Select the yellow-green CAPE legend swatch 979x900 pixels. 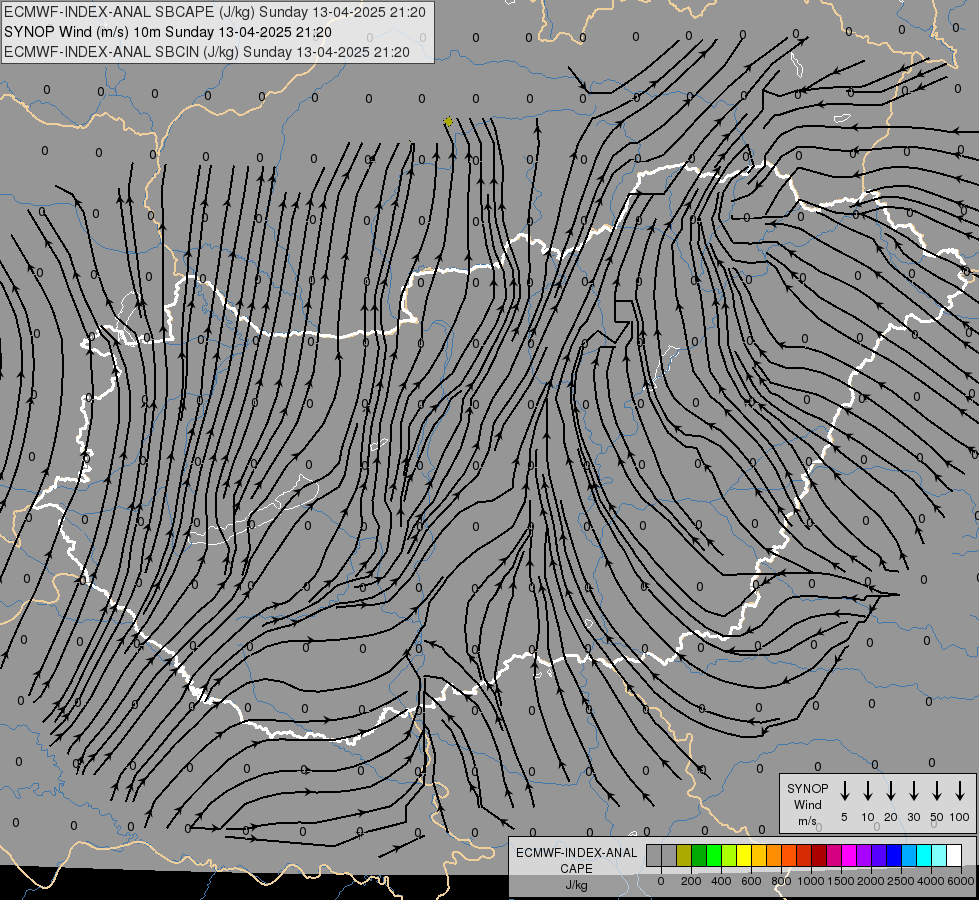pyautogui.click(x=729, y=855)
